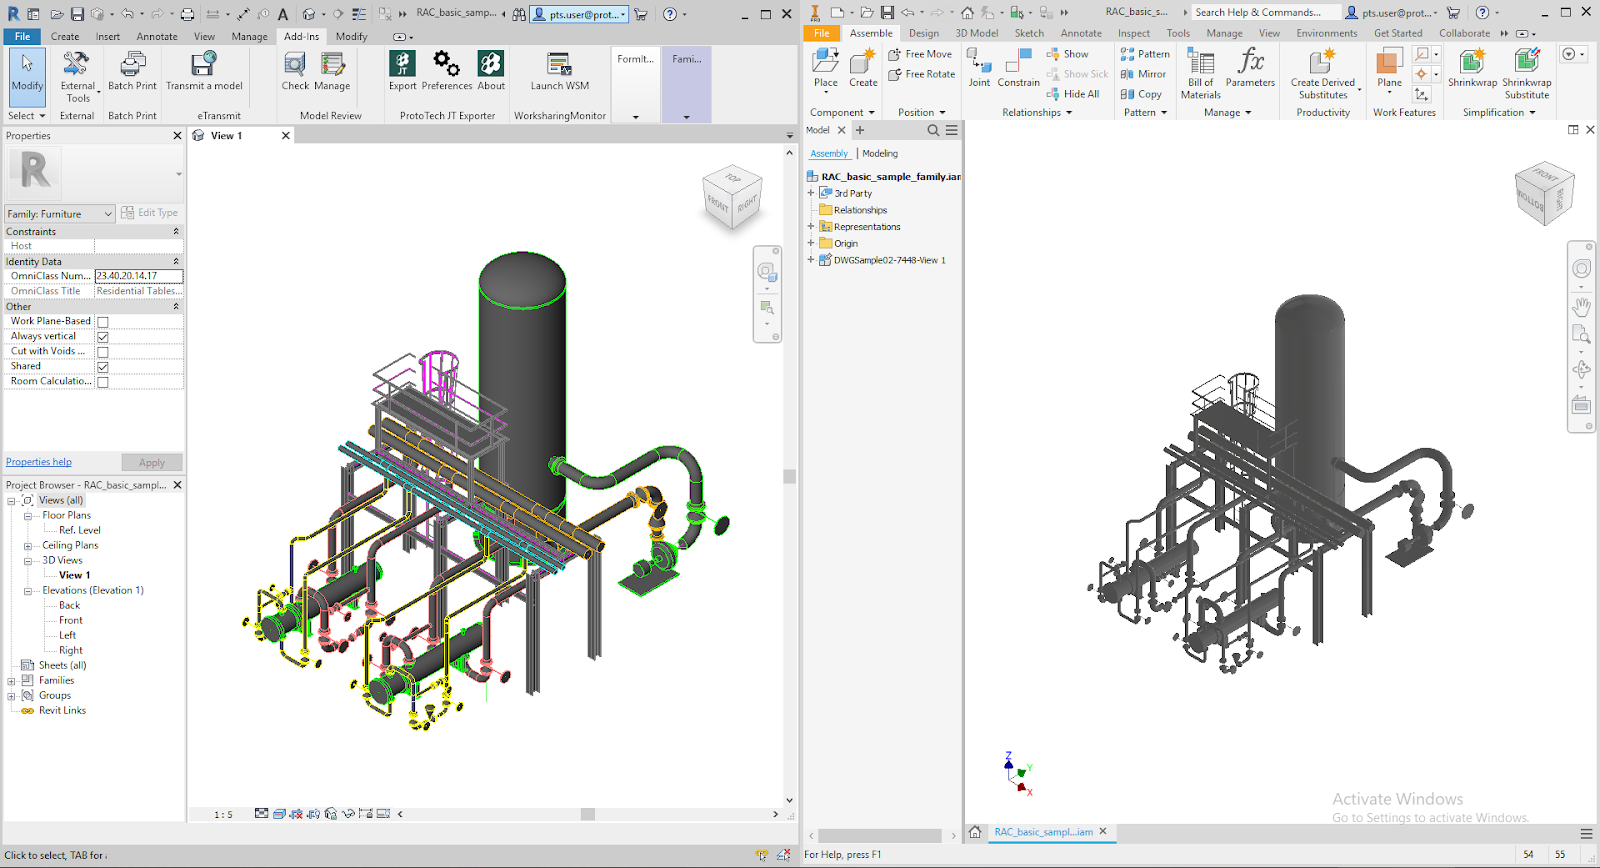
Task: Switch to the Annotate ribbon tab in Revit
Action: pyautogui.click(x=157, y=37)
